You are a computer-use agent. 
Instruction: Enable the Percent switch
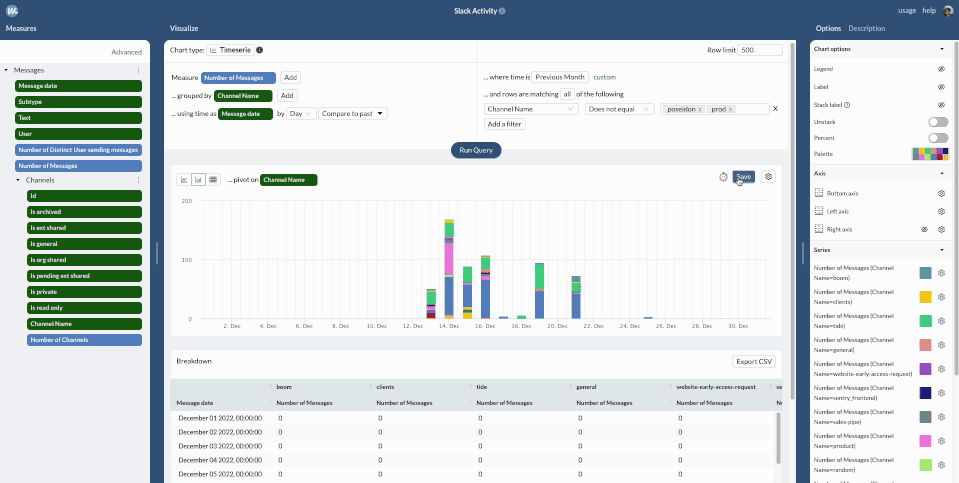[x=938, y=138]
